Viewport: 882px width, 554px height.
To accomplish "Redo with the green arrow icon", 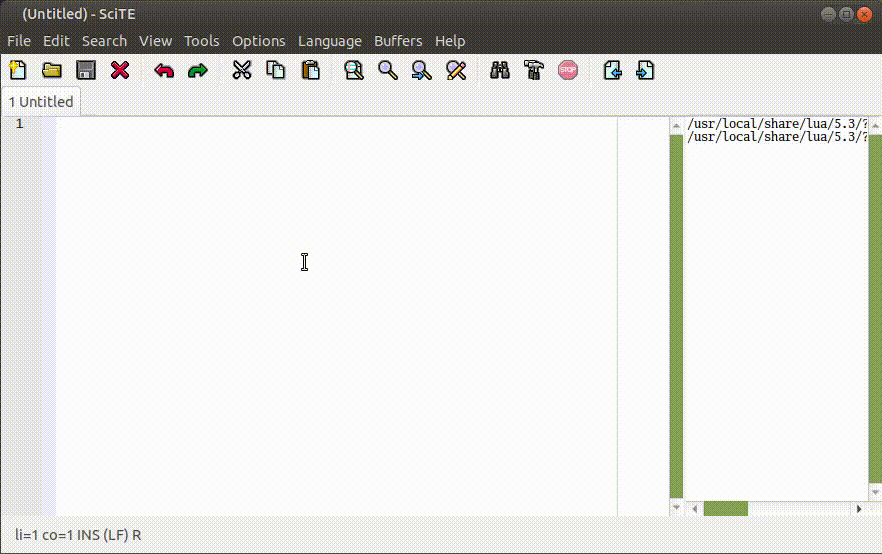I will point(197,71).
